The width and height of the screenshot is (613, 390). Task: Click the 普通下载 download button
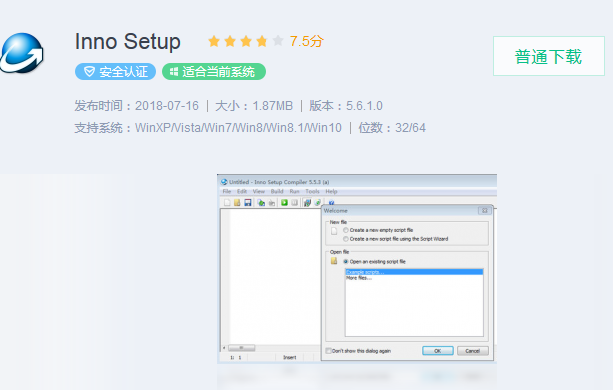tap(549, 56)
